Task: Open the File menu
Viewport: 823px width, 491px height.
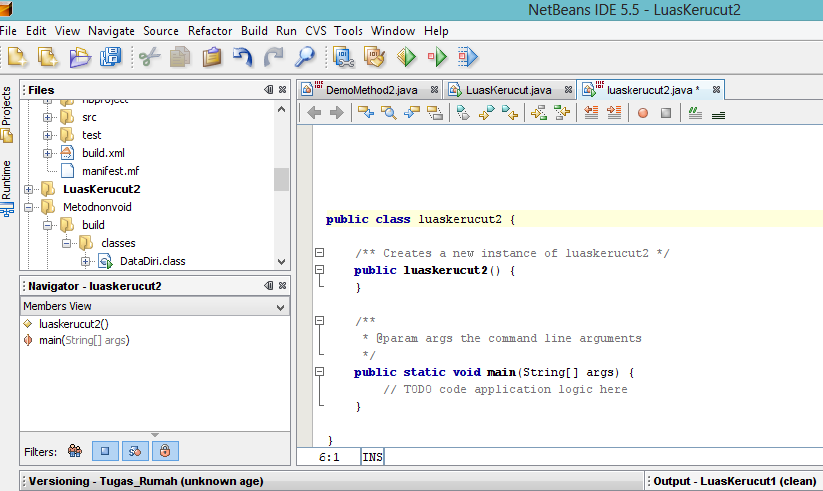Action: (8, 31)
